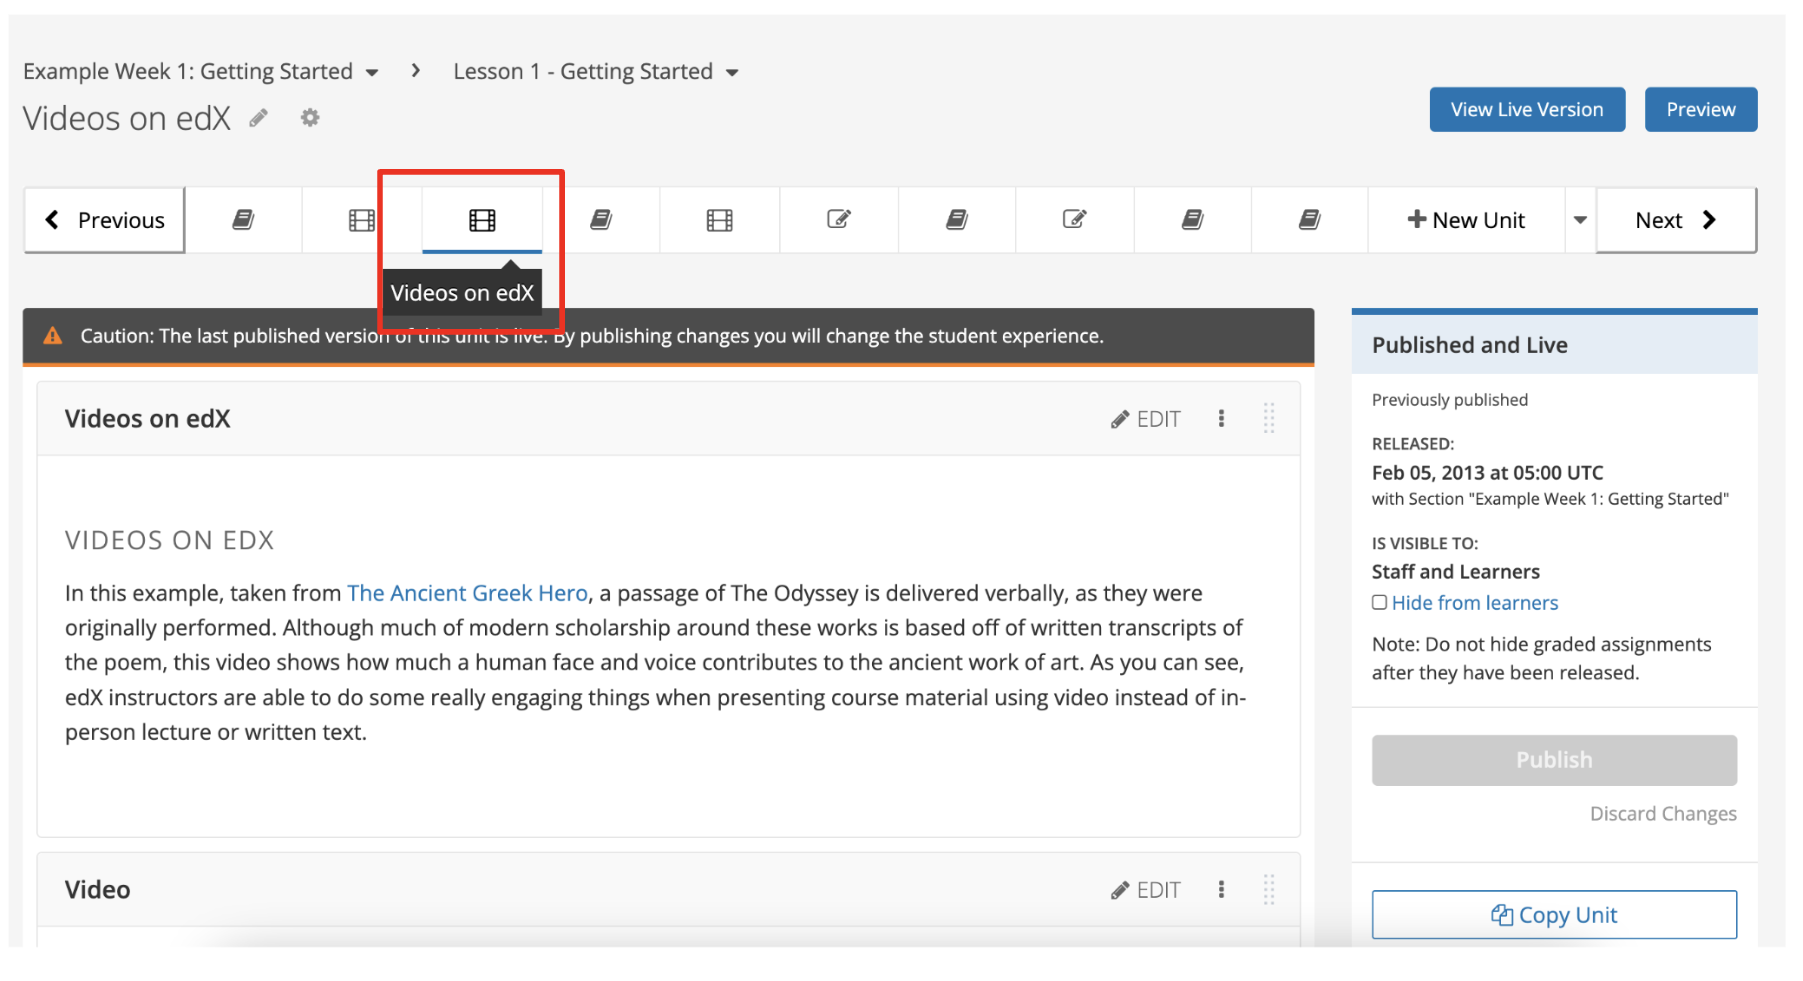The width and height of the screenshot is (1803, 981).
Task: Grab the drag handle of Videos on edX
Action: 1268,419
